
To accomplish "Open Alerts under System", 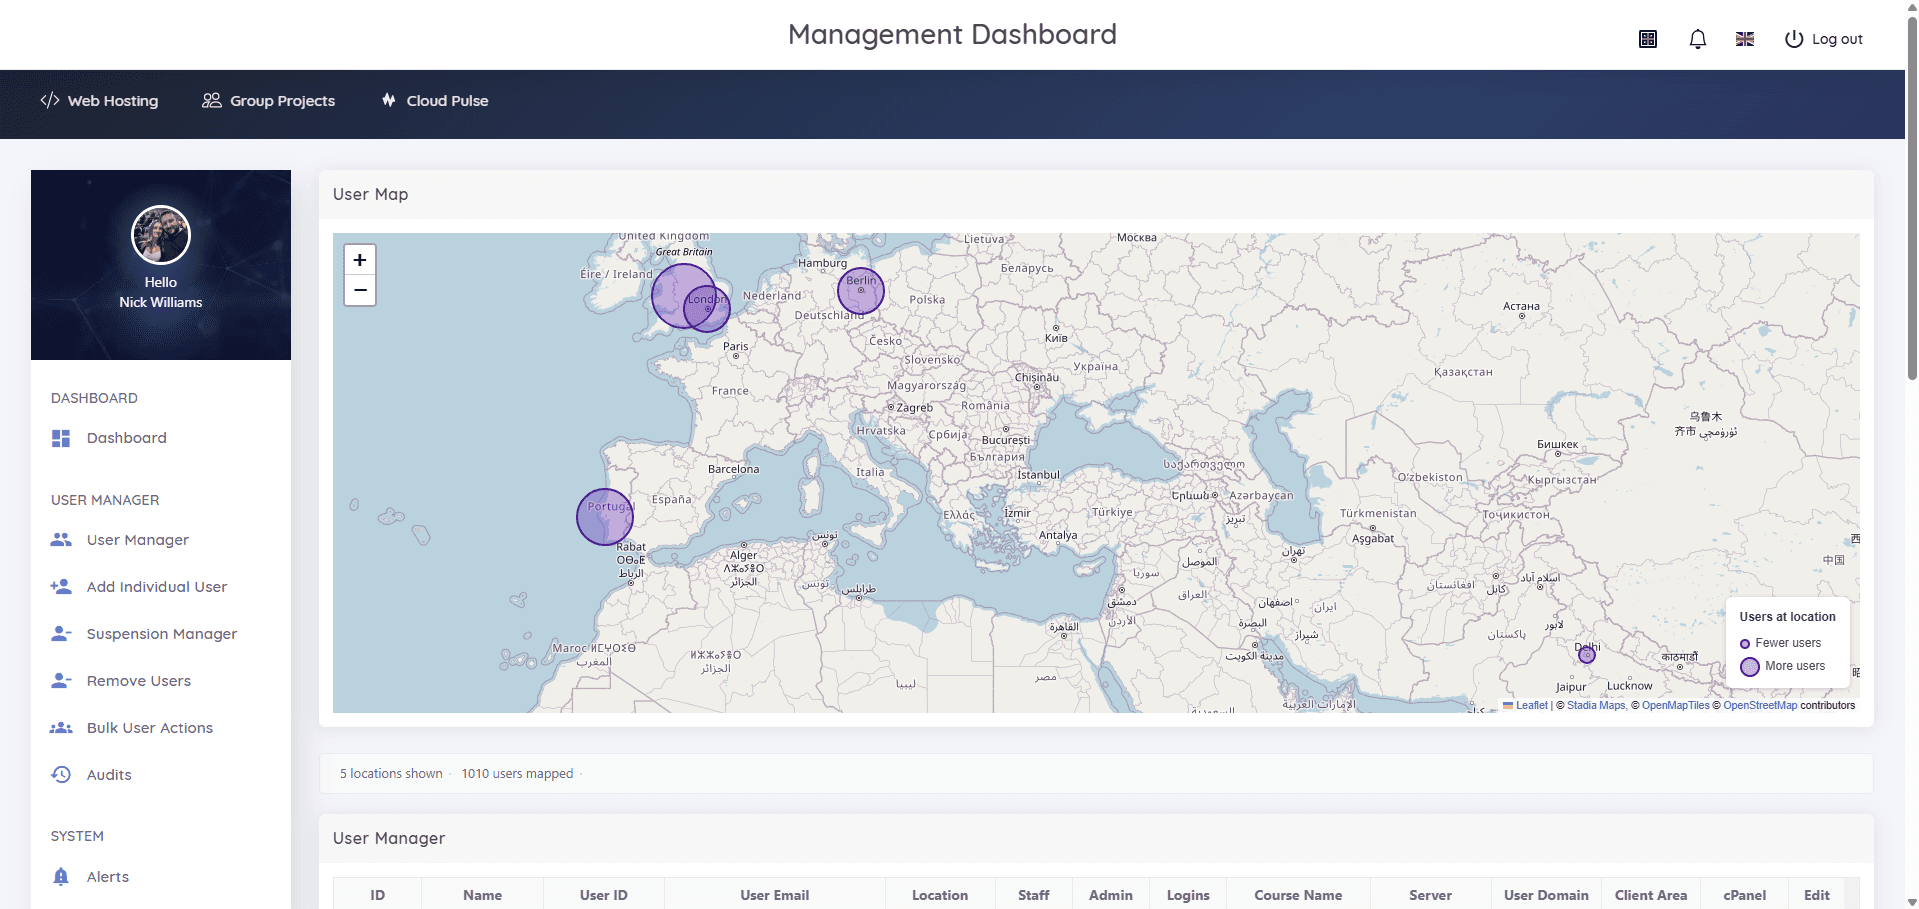I will (x=108, y=877).
